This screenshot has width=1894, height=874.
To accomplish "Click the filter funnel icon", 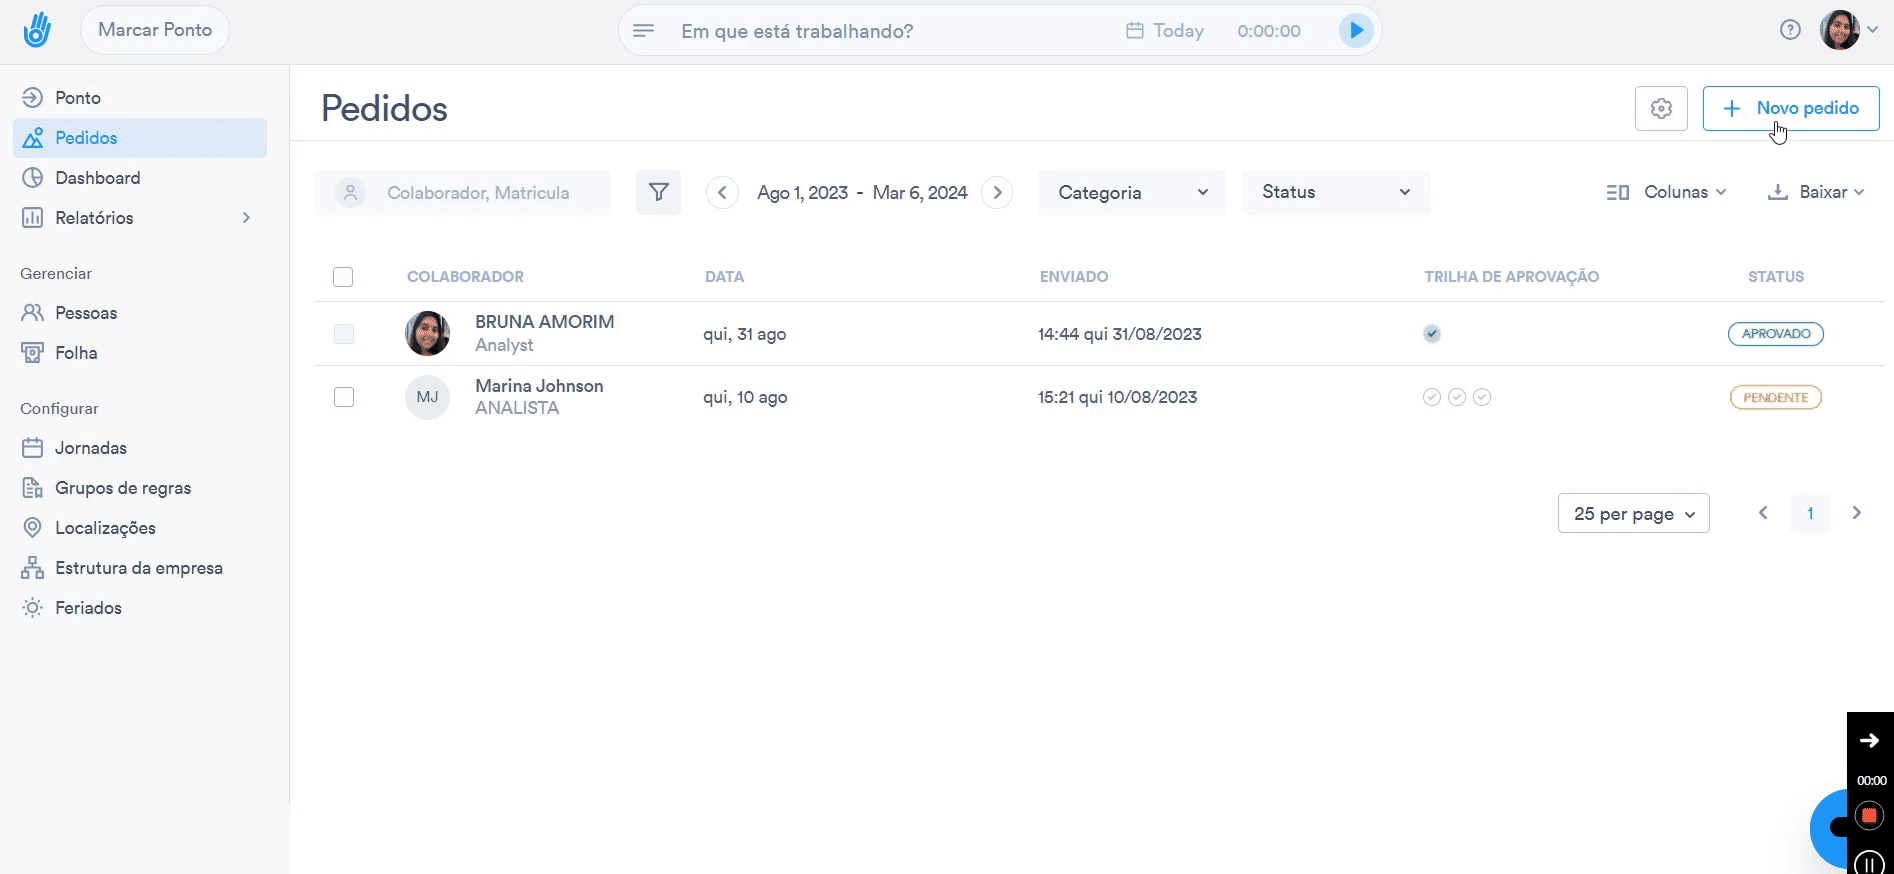I will [658, 192].
